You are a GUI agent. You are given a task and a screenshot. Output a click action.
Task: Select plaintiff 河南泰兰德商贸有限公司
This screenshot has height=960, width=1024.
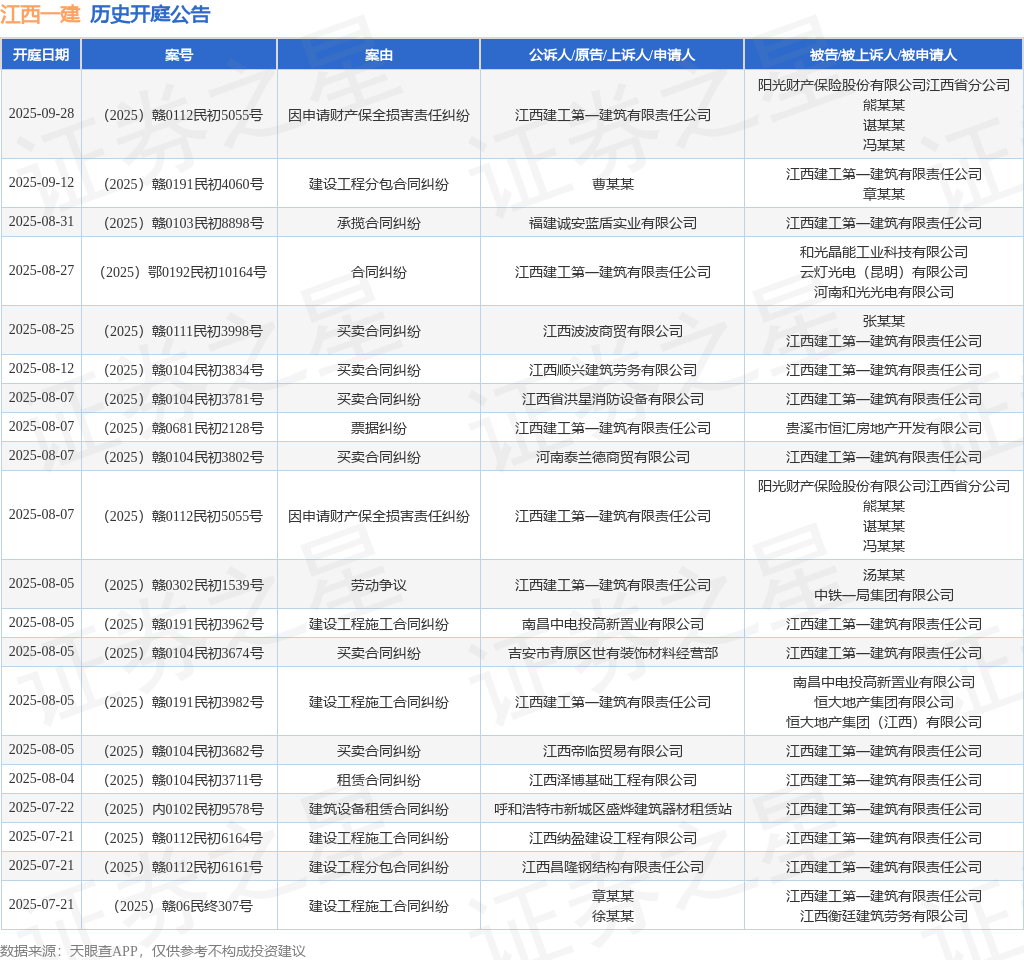(x=613, y=457)
